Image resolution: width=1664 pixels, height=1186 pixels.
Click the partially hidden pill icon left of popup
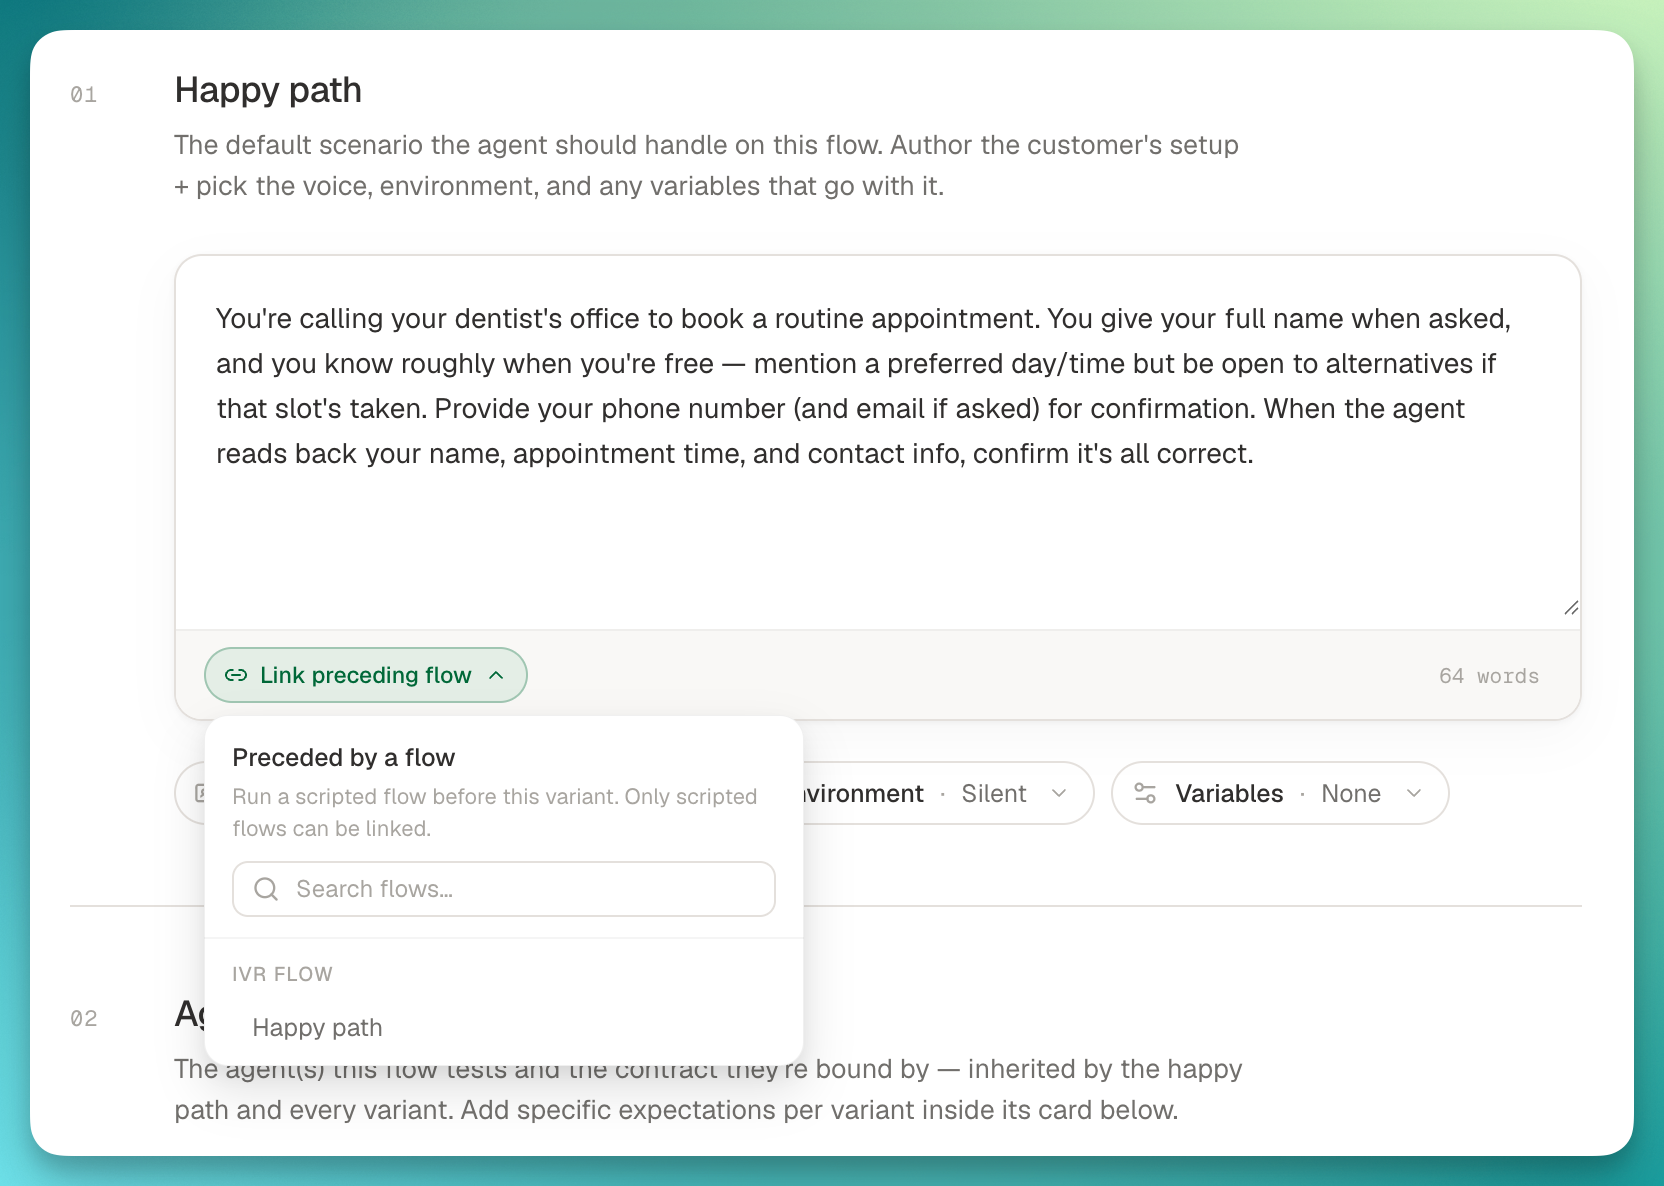[200, 794]
